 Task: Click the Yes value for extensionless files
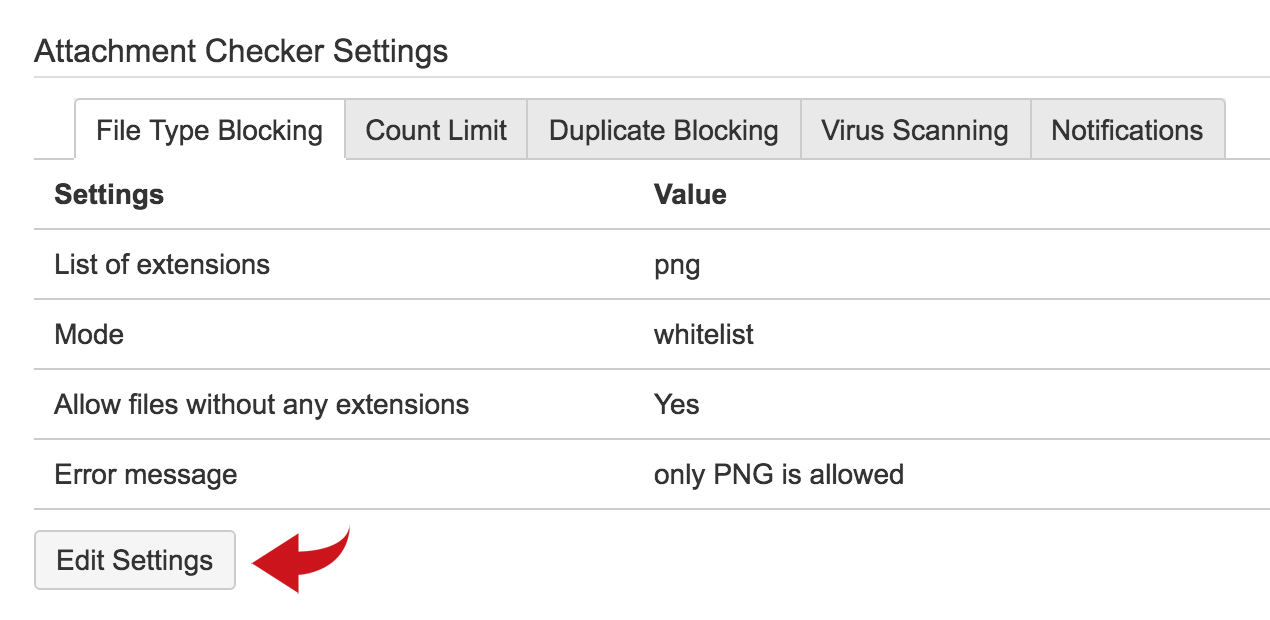[x=677, y=404]
